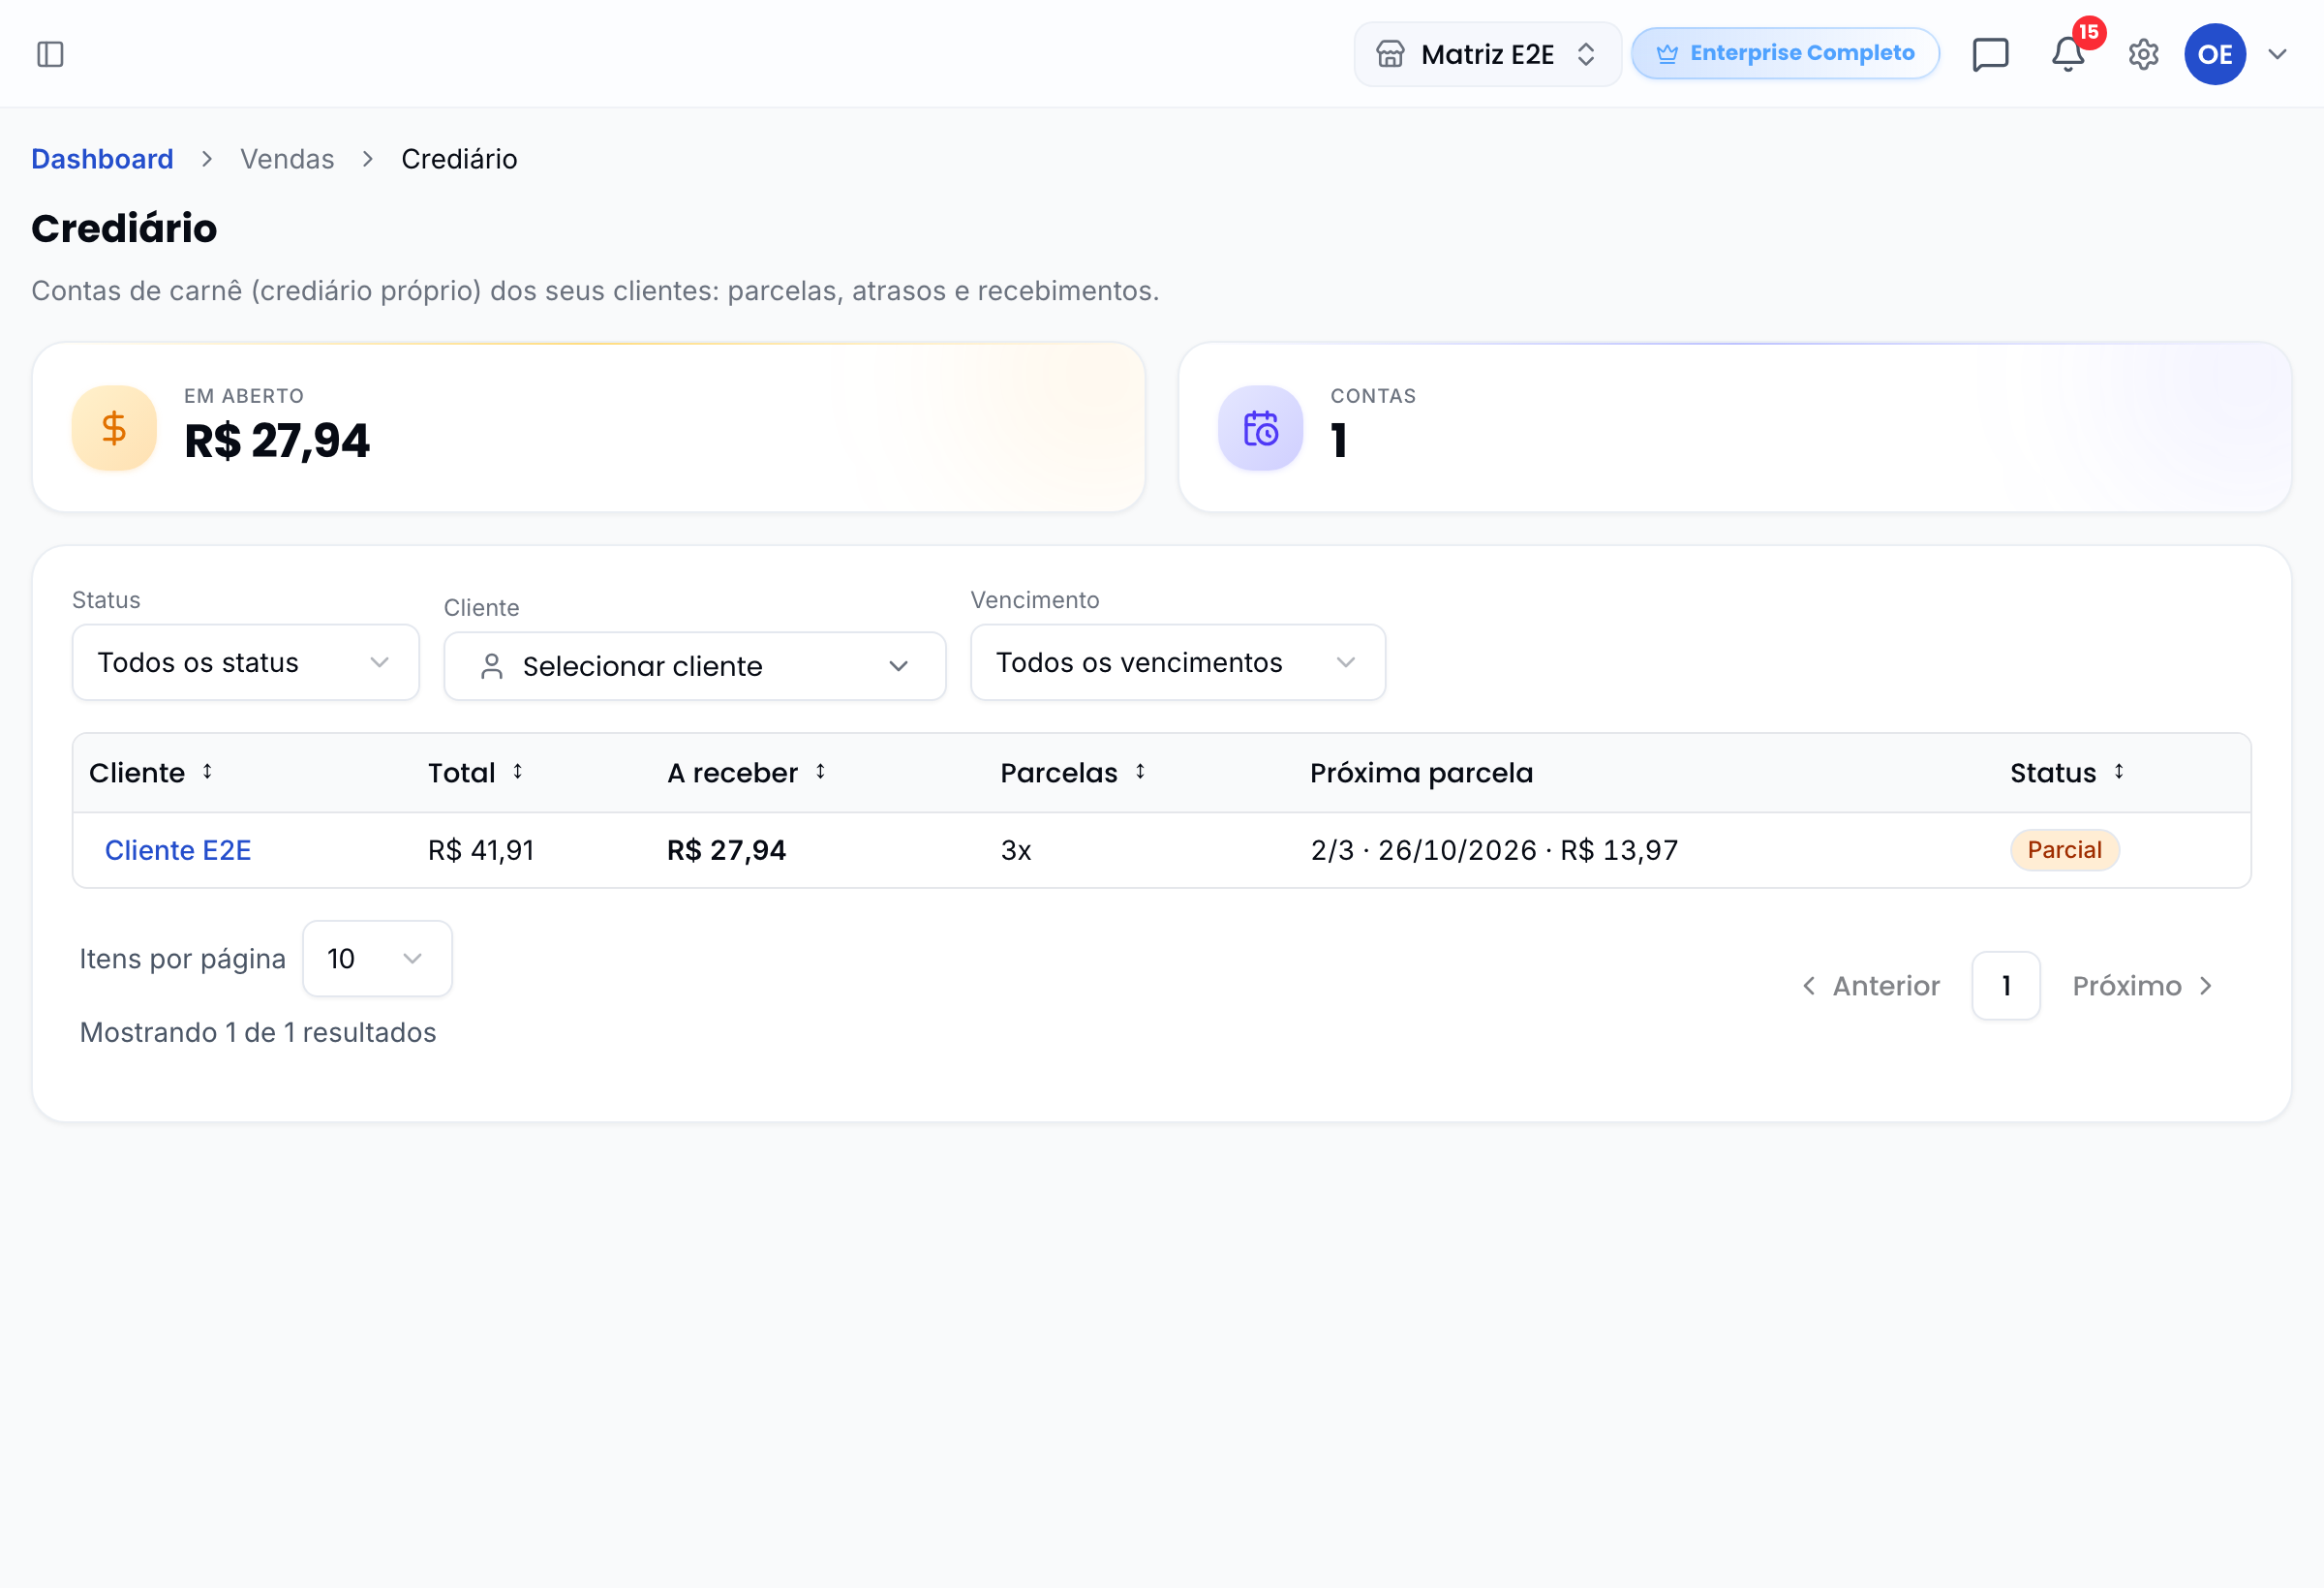This screenshot has width=2324, height=1588.
Task: Click the R$ 27,94 a receber cell
Action: coord(726,850)
